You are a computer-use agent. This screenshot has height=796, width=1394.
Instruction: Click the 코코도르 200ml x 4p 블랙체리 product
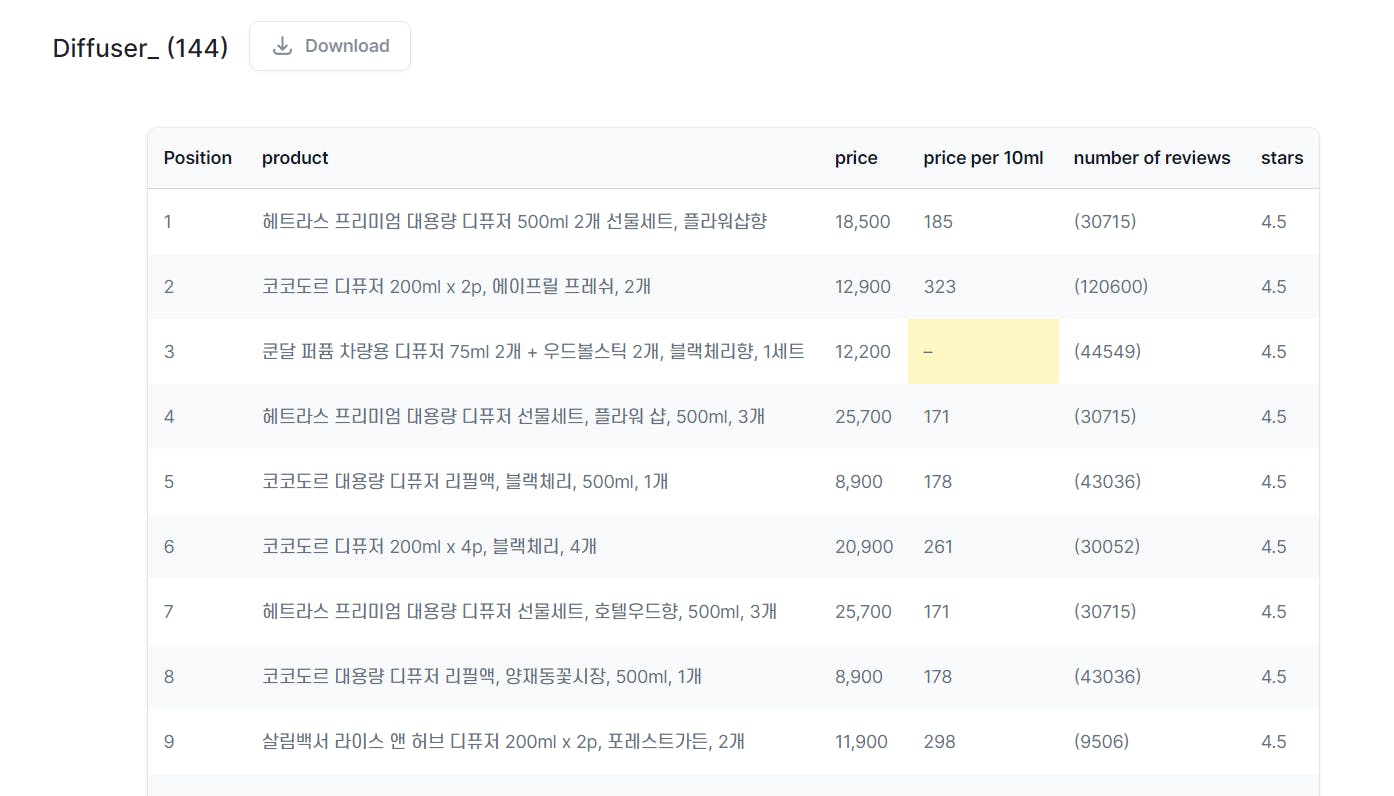coord(429,547)
